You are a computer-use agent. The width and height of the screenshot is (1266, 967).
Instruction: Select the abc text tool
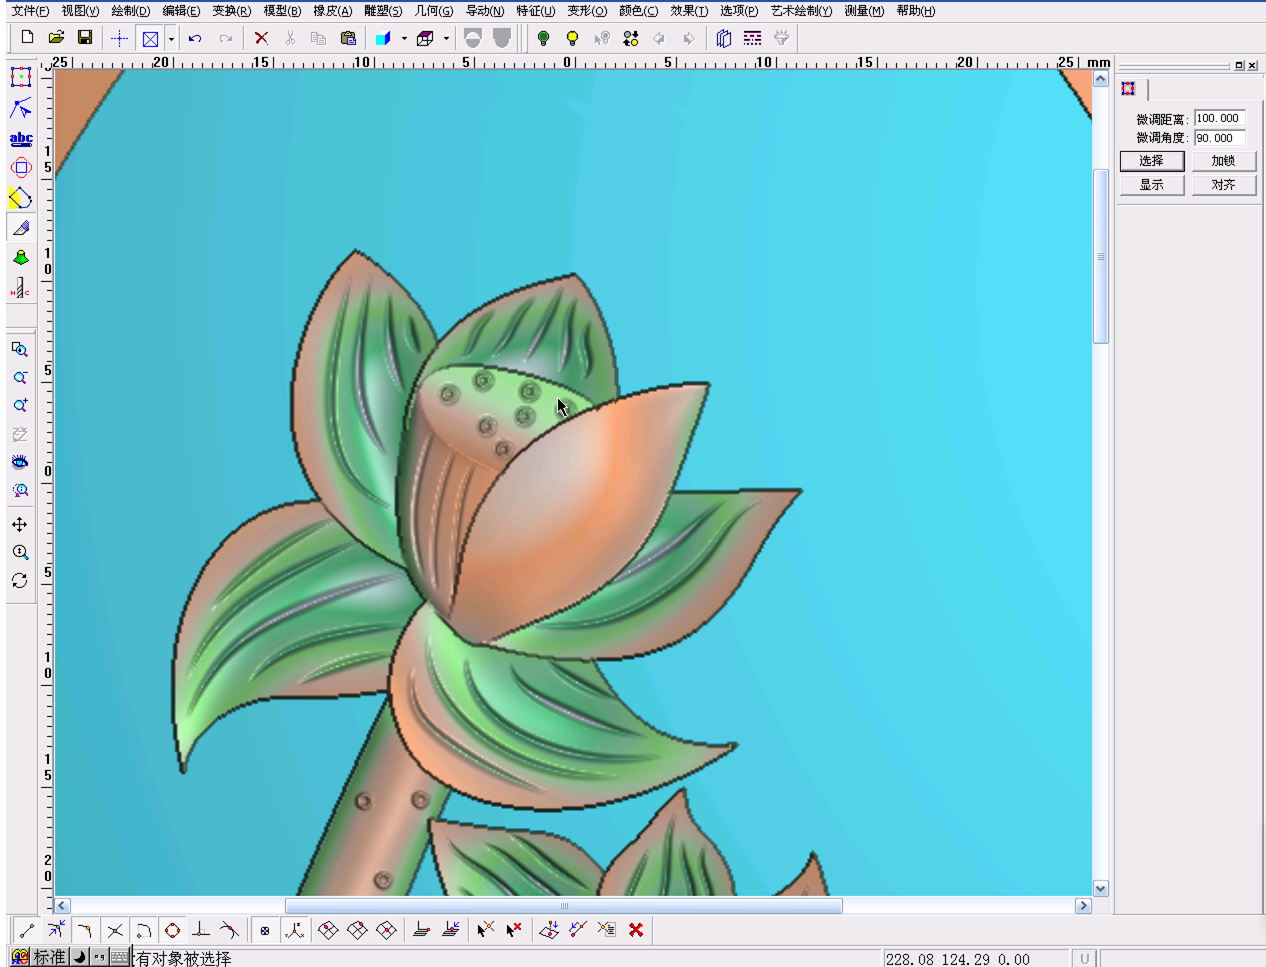21,139
